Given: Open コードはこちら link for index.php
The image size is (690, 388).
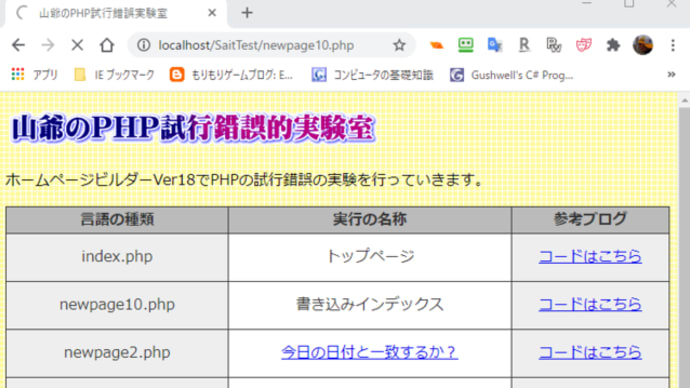Looking at the screenshot, I should (590, 256).
